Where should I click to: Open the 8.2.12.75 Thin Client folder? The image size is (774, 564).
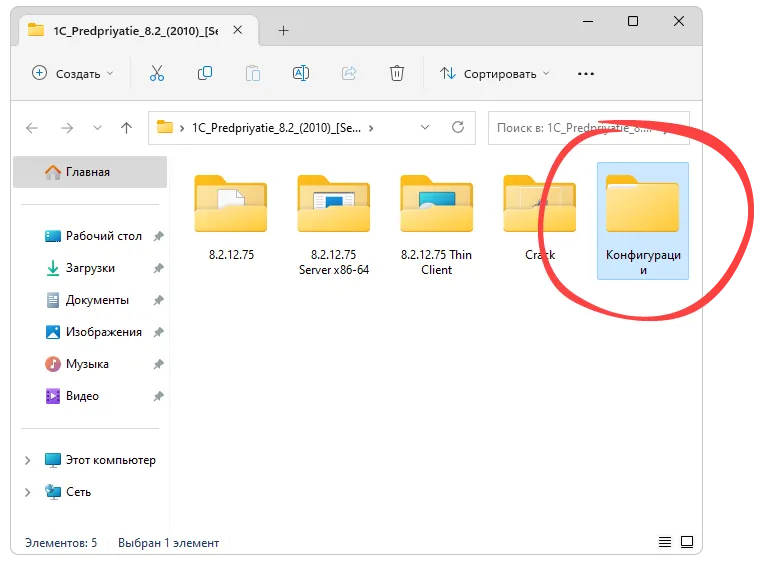pos(436,225)
